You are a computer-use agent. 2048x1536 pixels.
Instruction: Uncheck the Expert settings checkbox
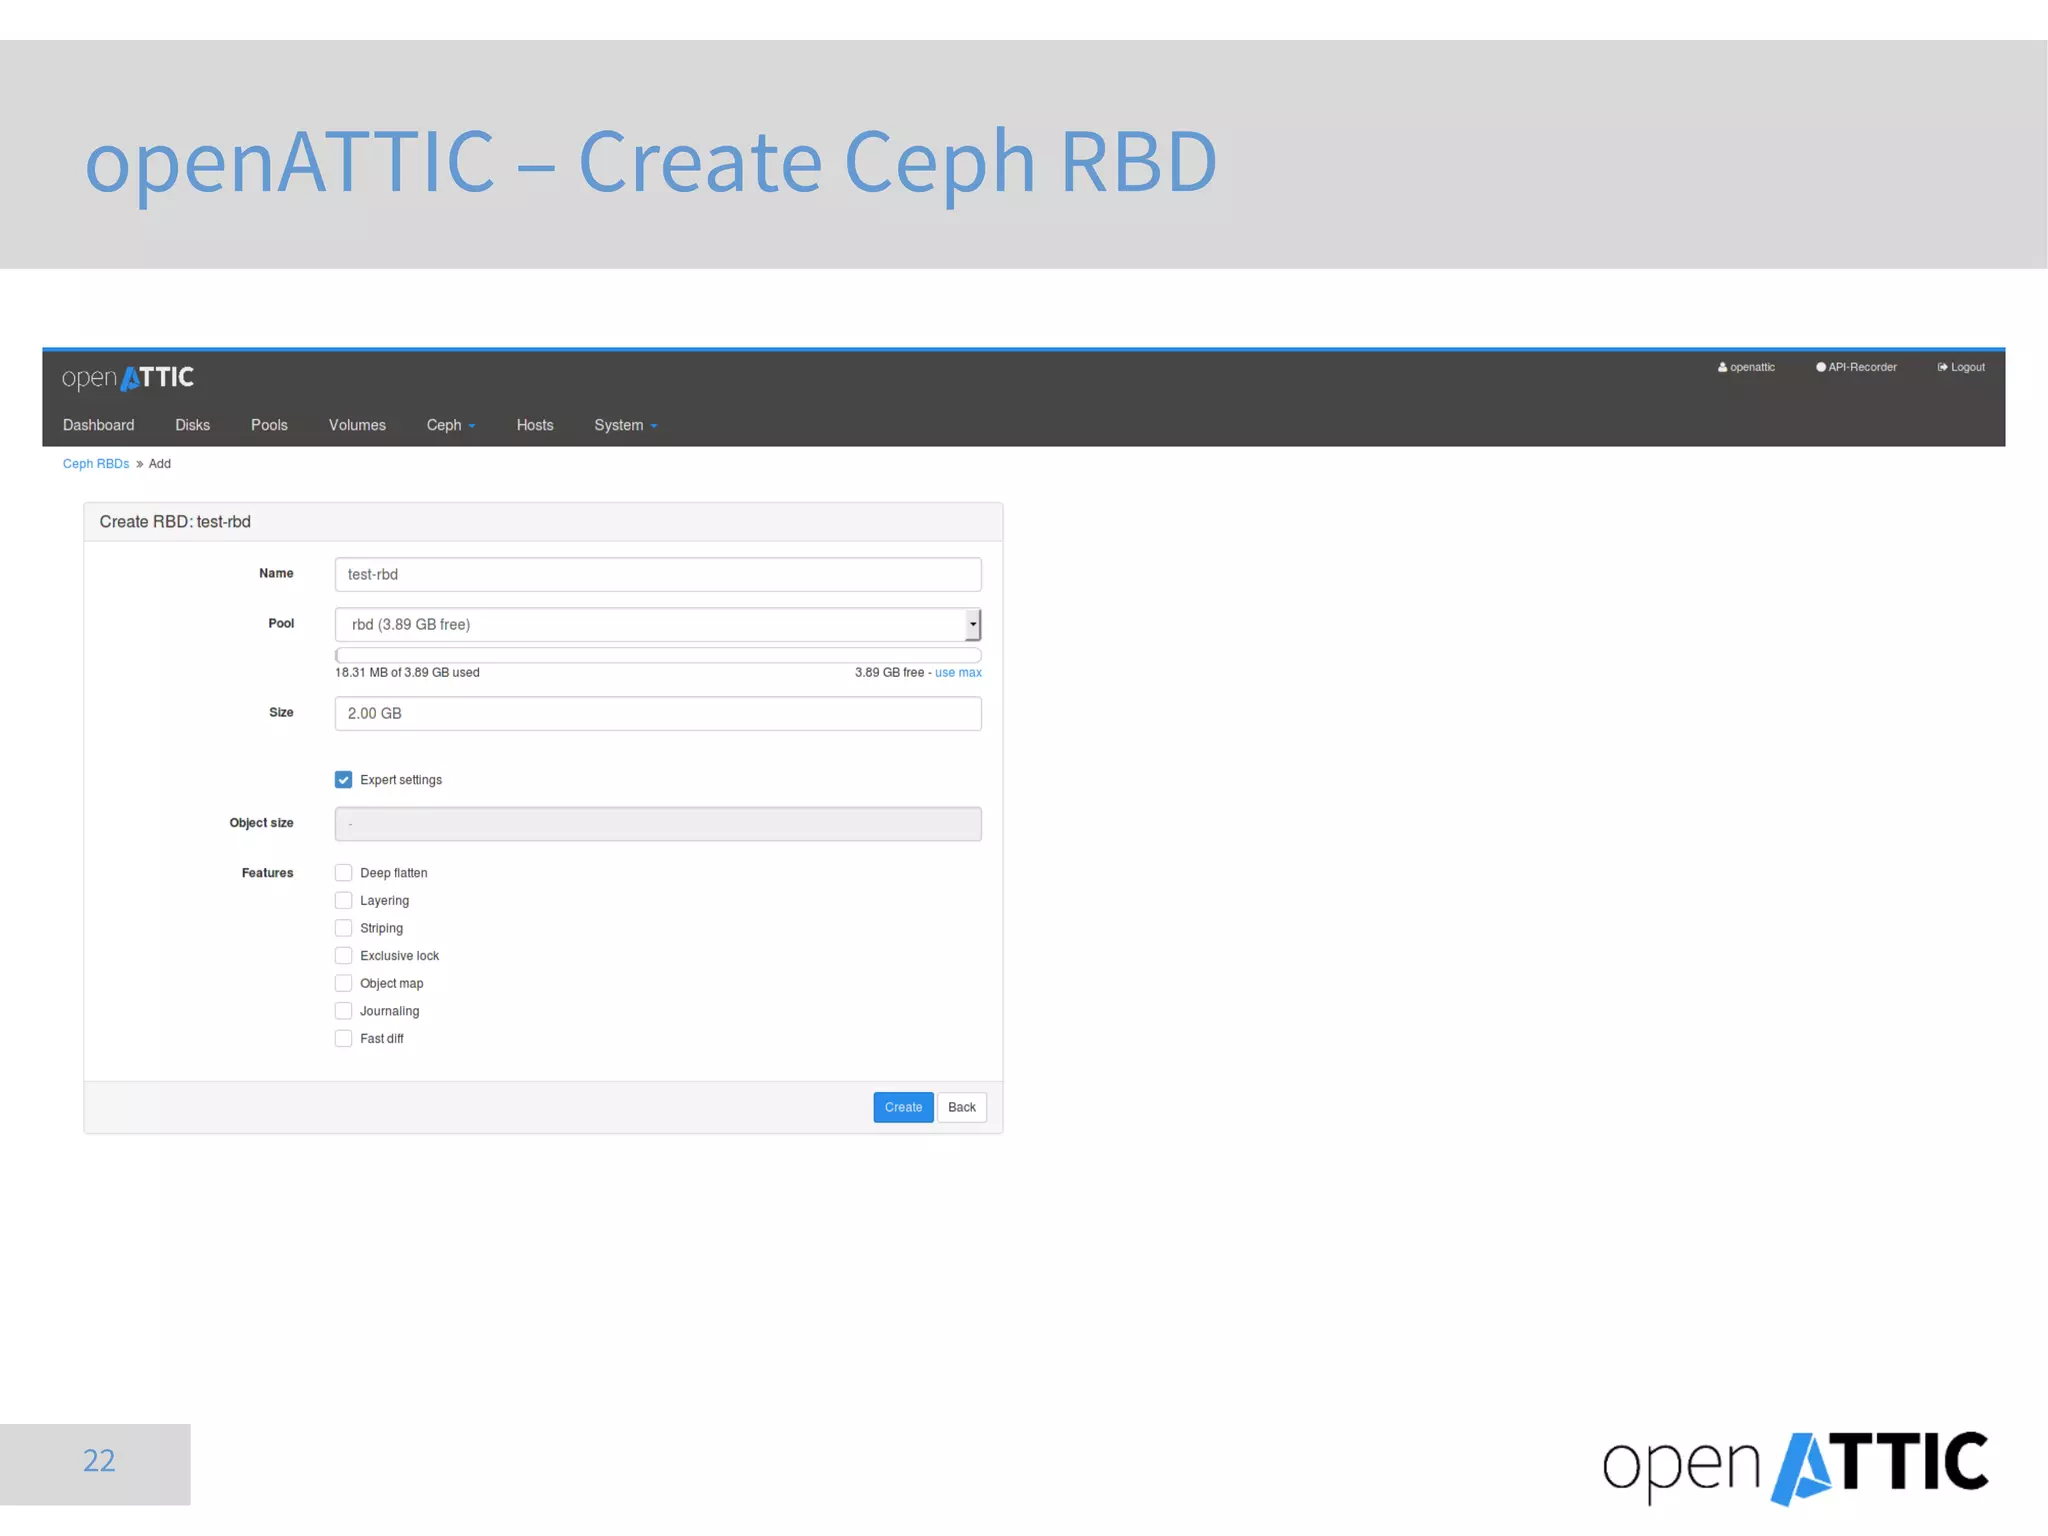click(343, 779)
